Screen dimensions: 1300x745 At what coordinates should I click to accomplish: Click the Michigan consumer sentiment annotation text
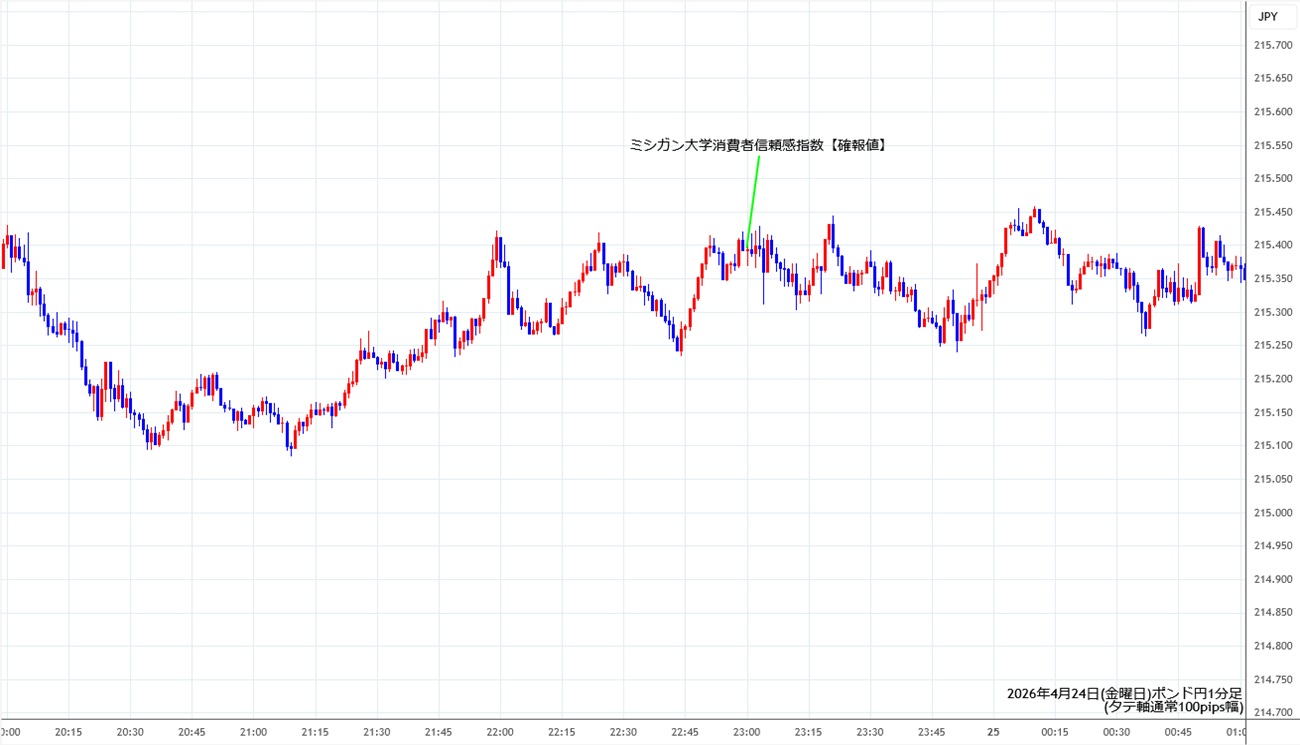[x=759, y=145]
